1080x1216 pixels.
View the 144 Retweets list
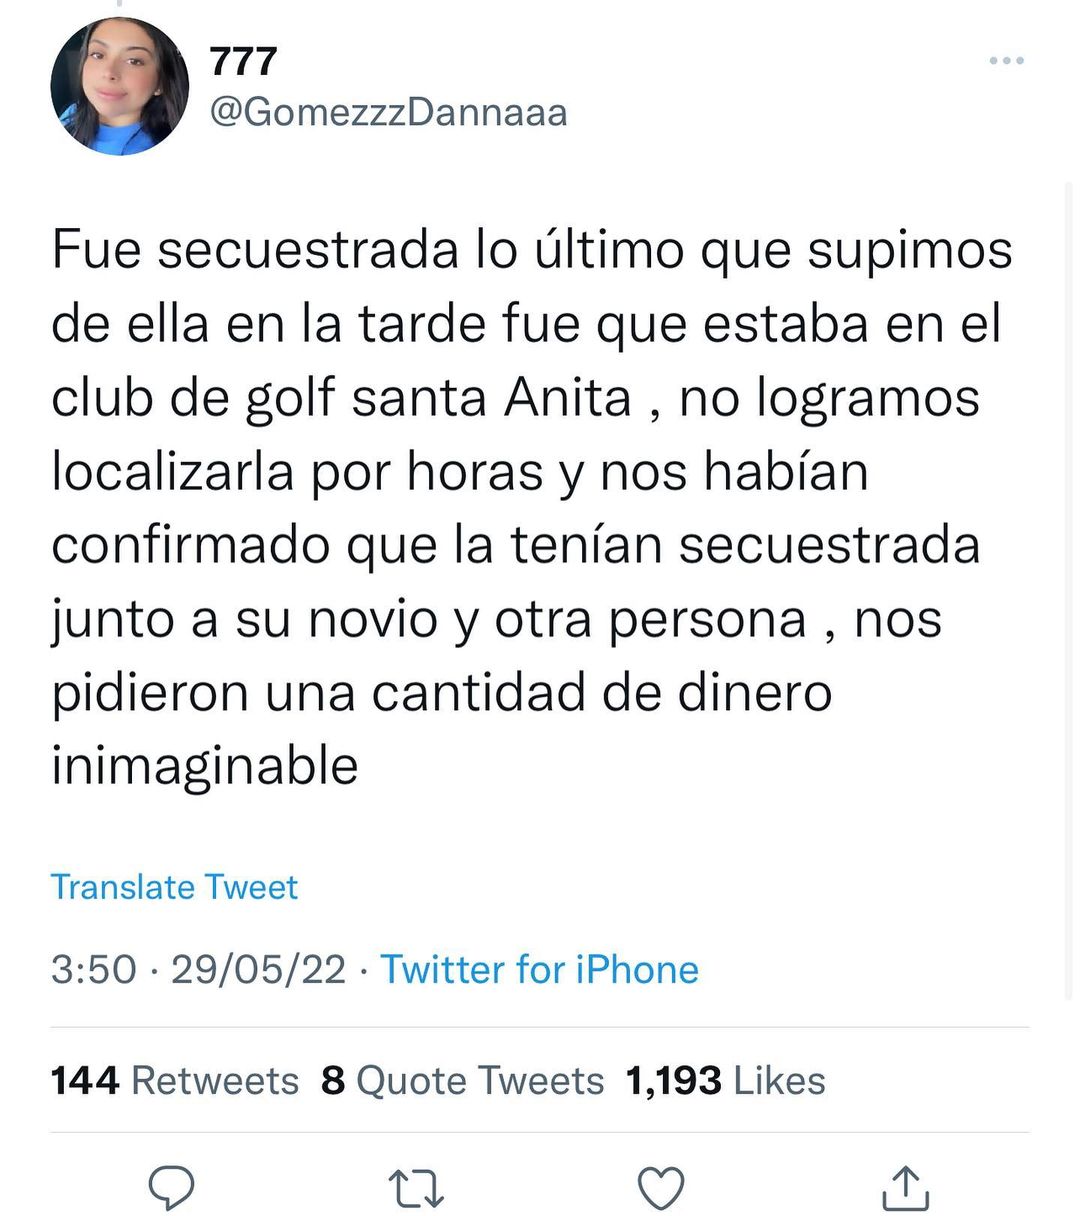pos(175,1080)
